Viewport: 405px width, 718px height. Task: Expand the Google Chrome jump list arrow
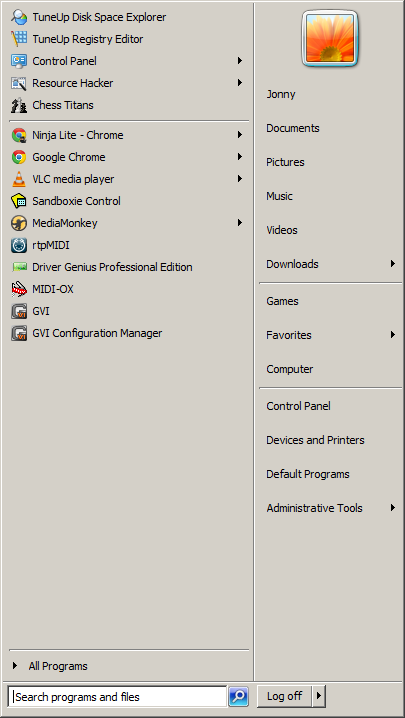point(239,157)
